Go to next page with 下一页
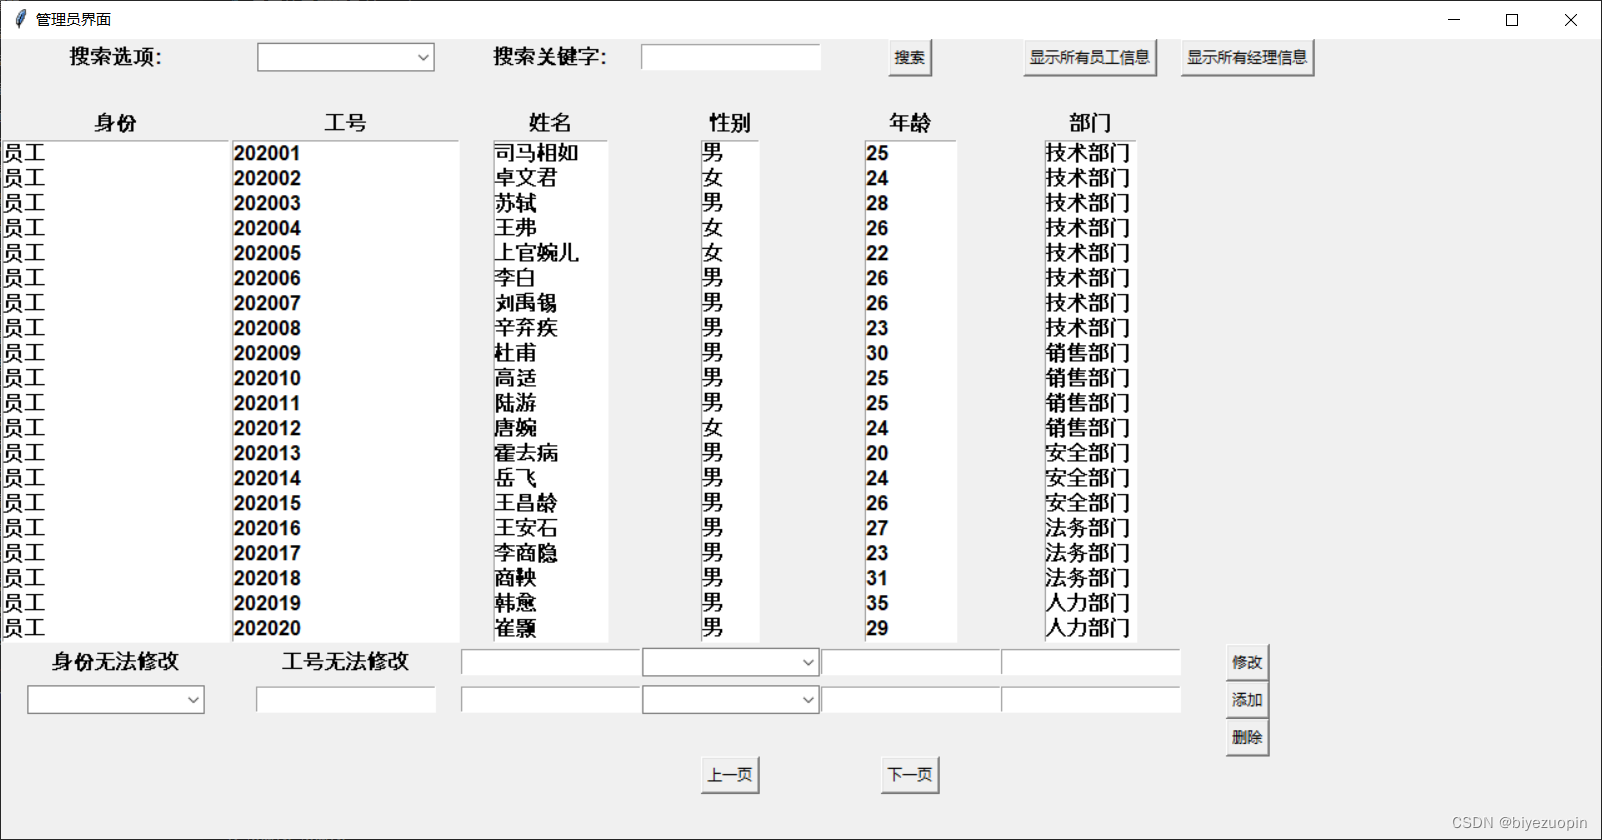The image size is (1602, 840). click(910, 775)
